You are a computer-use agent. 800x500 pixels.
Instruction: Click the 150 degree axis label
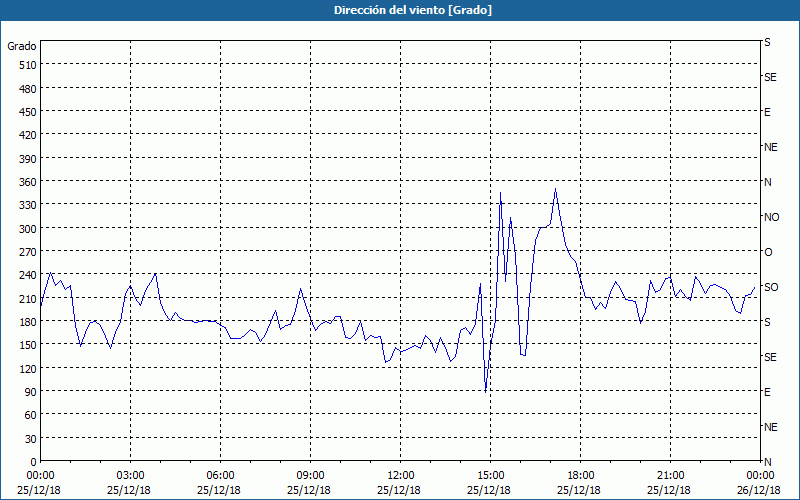[28, 345]
